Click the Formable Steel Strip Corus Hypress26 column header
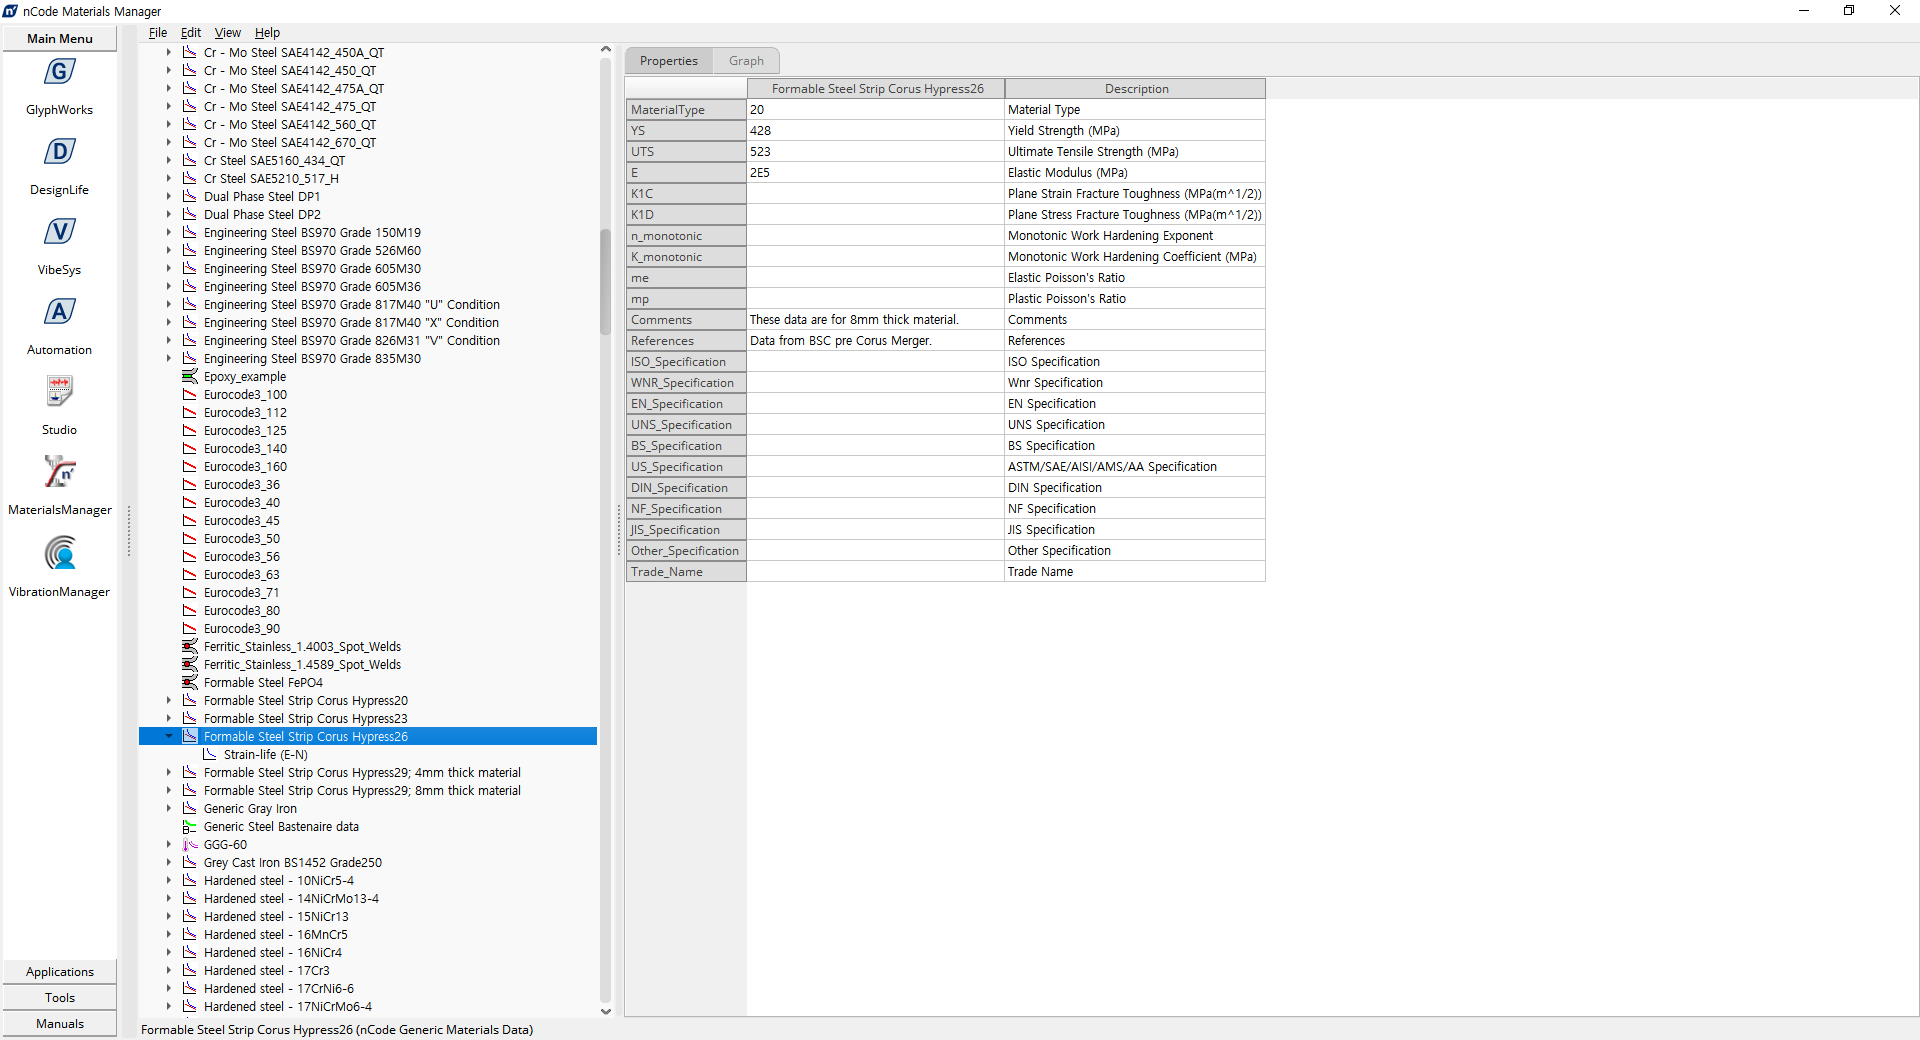The height and width of the screenshot is (1040, 1920). [x=876, y=89]
